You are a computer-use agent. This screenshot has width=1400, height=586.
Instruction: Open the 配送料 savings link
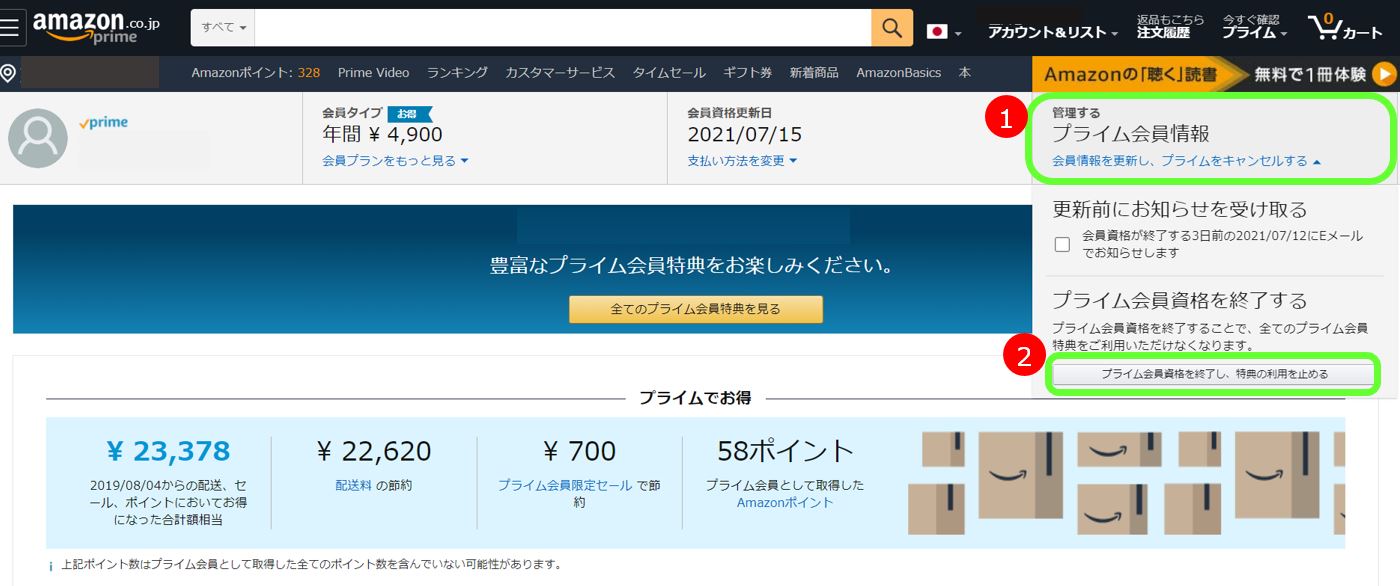click(354, 485)
